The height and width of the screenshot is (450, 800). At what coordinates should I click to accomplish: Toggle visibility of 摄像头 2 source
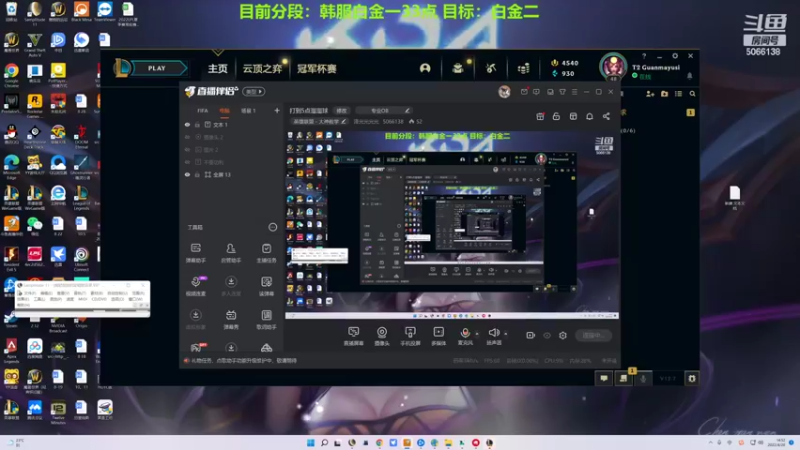(187, 137)
